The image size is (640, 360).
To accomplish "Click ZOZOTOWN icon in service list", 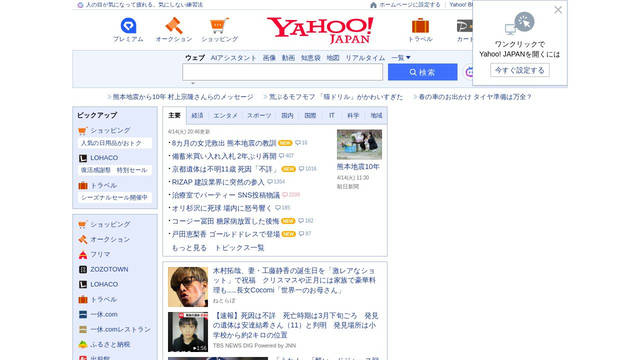I will click(x=83, y=269).
